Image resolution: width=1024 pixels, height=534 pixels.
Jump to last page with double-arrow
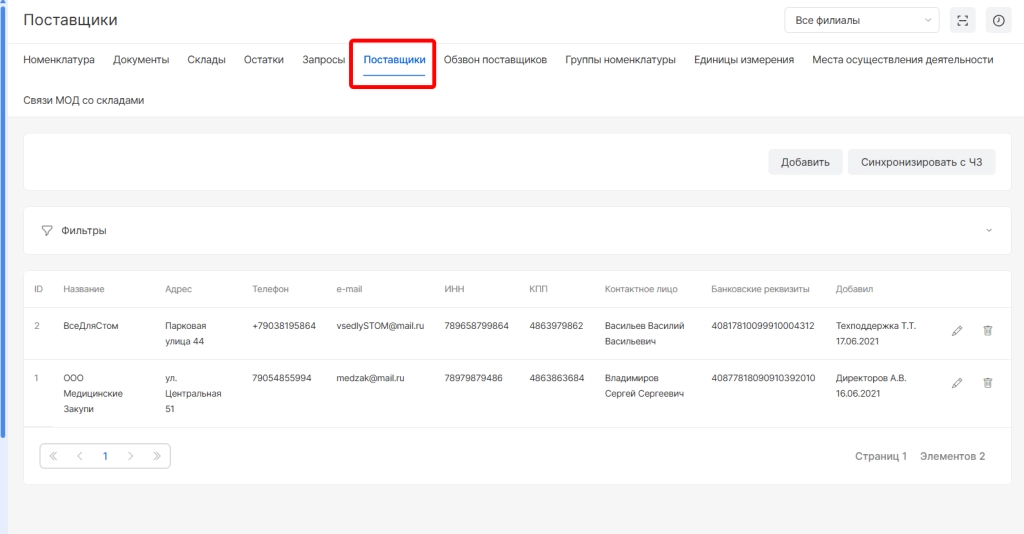pos(157,456)
